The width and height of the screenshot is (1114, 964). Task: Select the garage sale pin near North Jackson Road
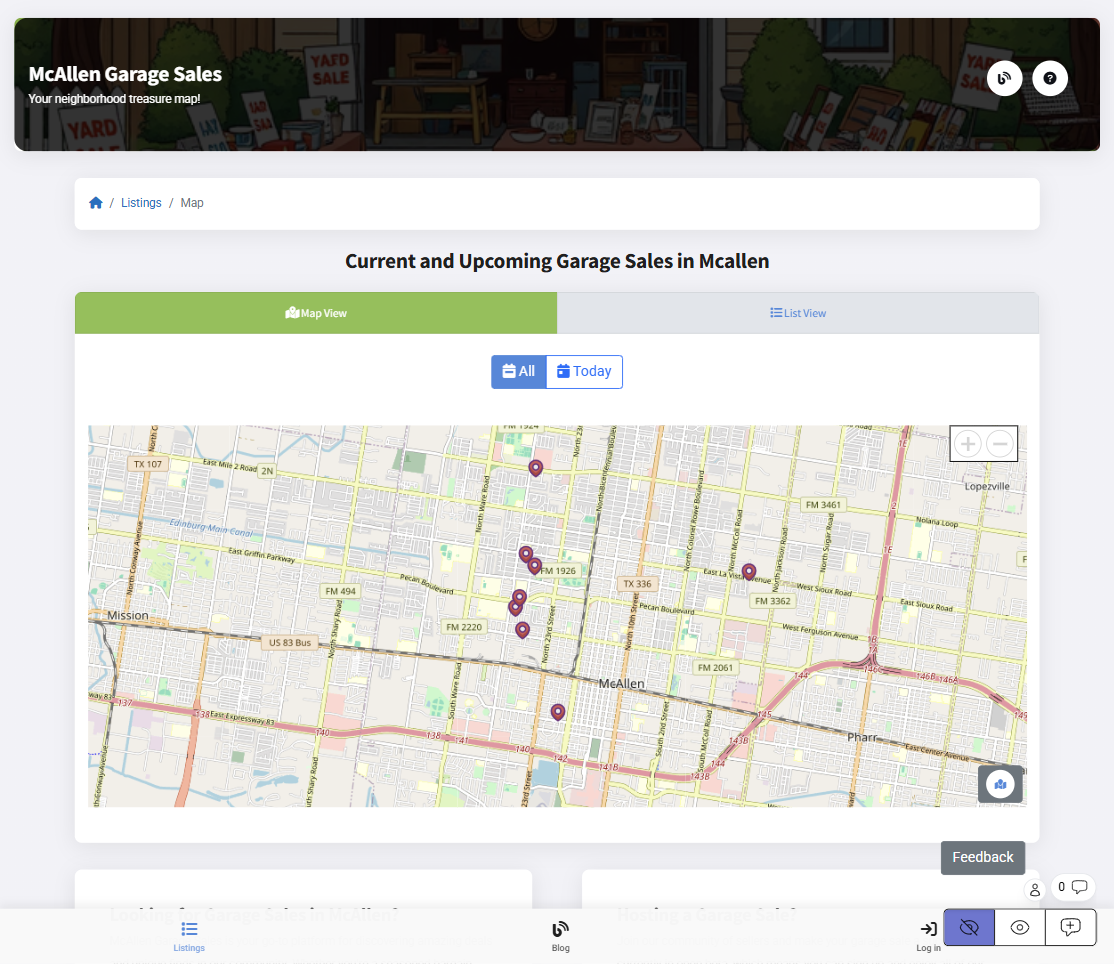coord(749,571)
